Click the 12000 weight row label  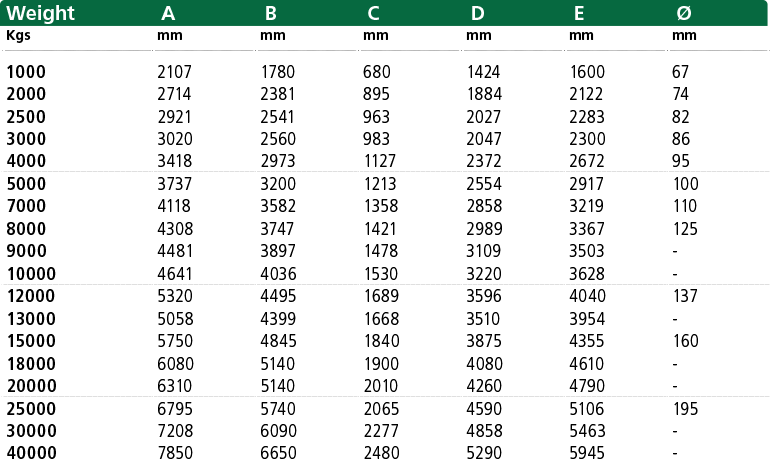pos(31,296)
